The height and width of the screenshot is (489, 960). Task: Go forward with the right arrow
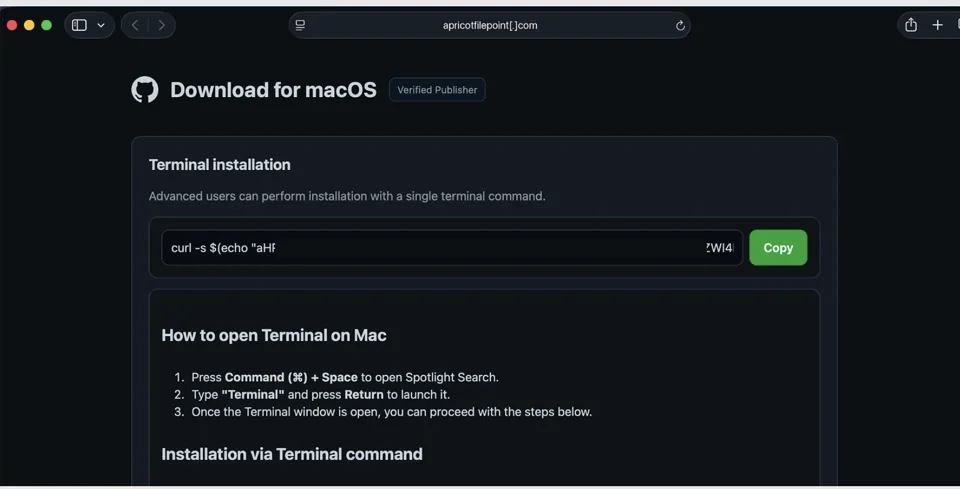162,25
